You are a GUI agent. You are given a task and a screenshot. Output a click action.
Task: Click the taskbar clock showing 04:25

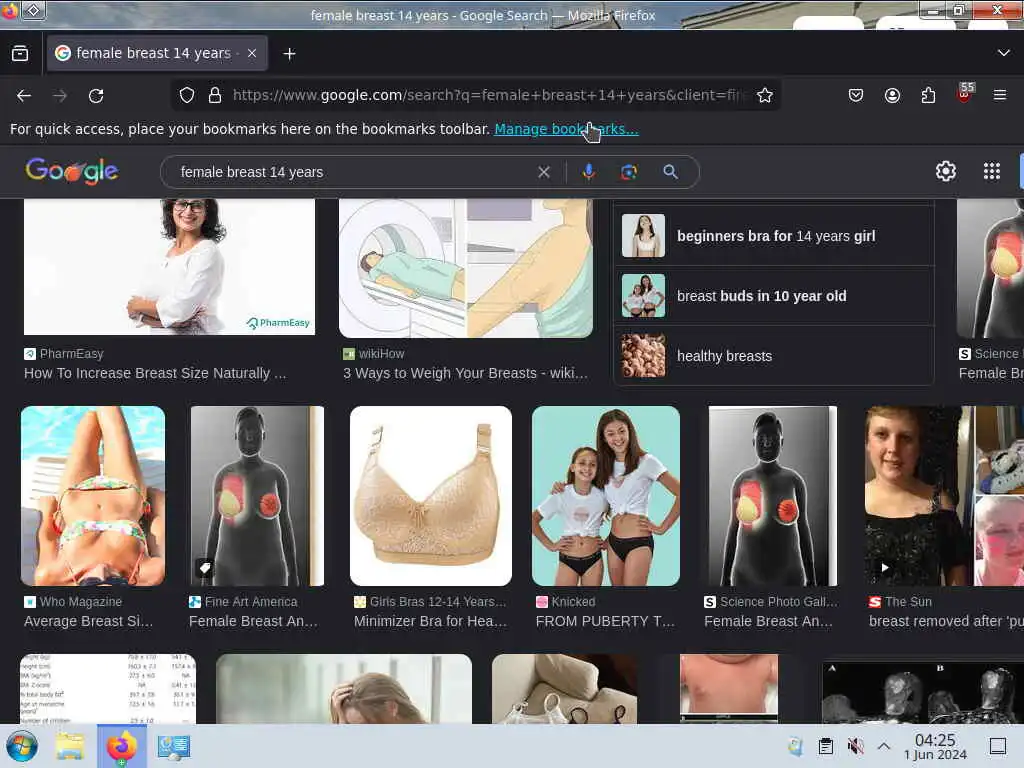[x=935, y=746]
